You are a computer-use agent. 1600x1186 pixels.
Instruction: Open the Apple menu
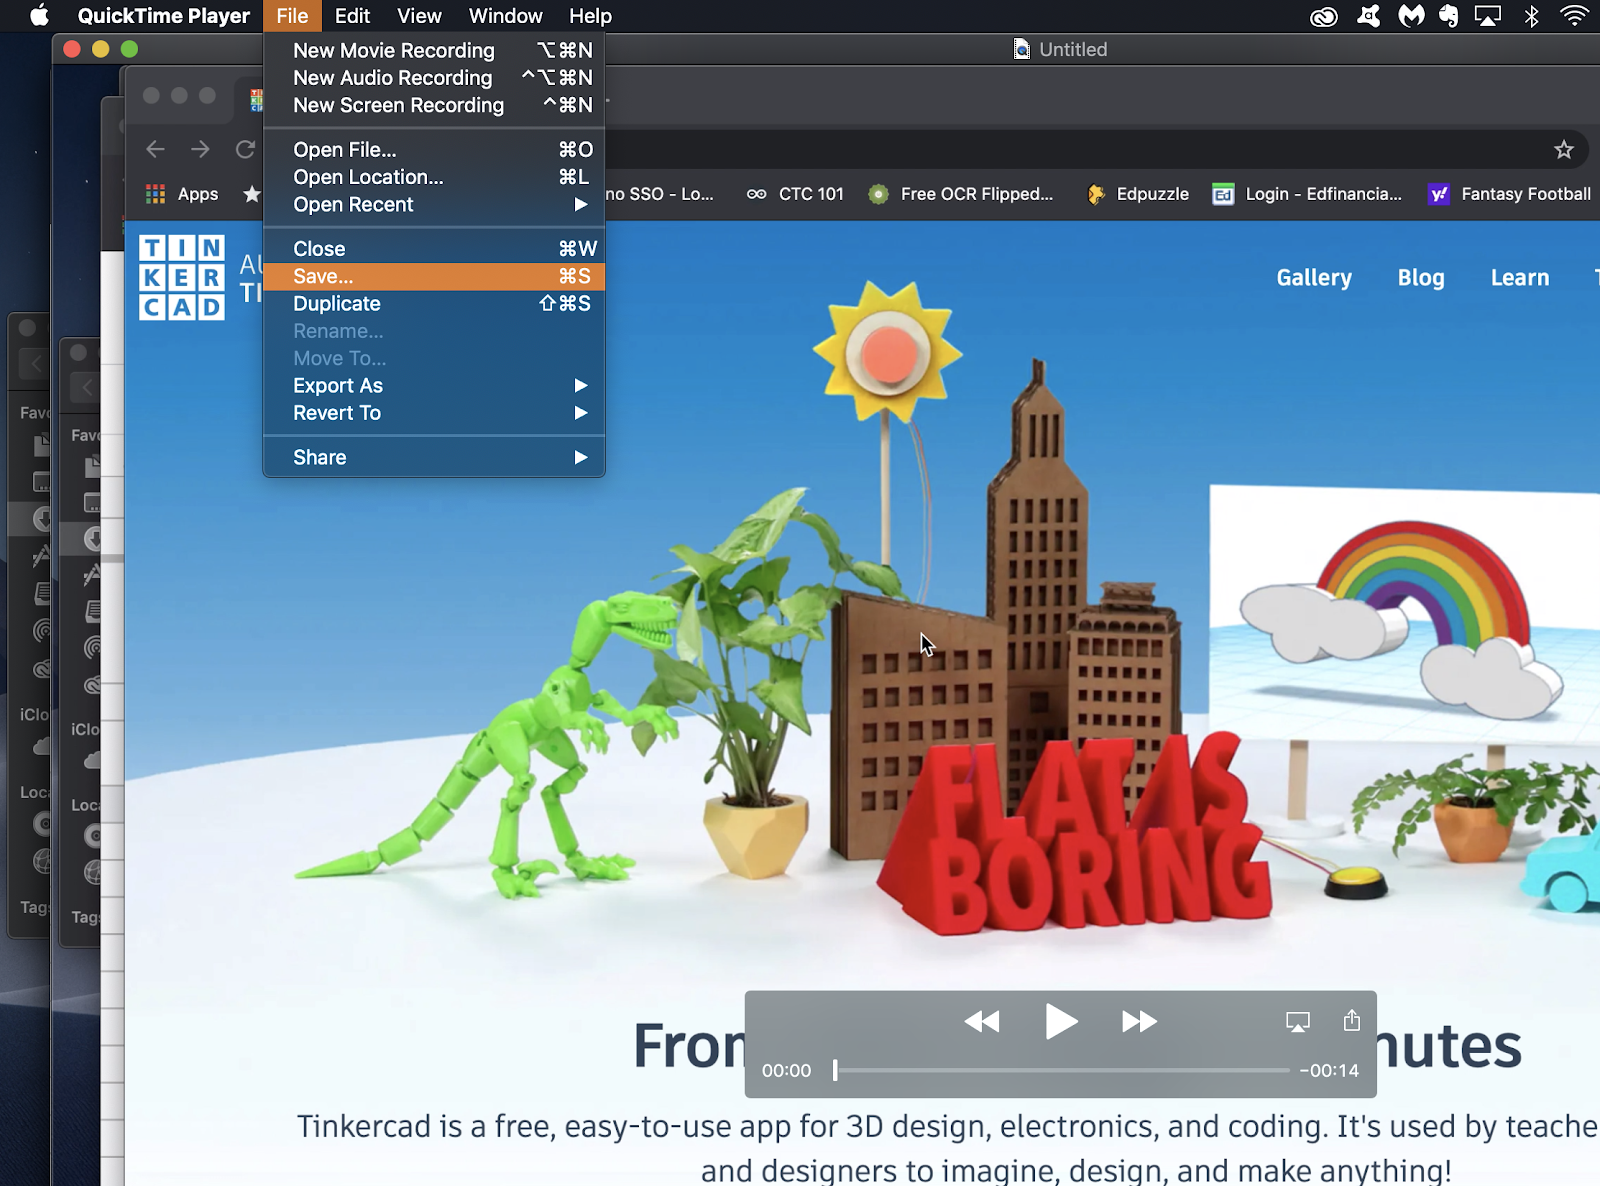coord(39,15)
